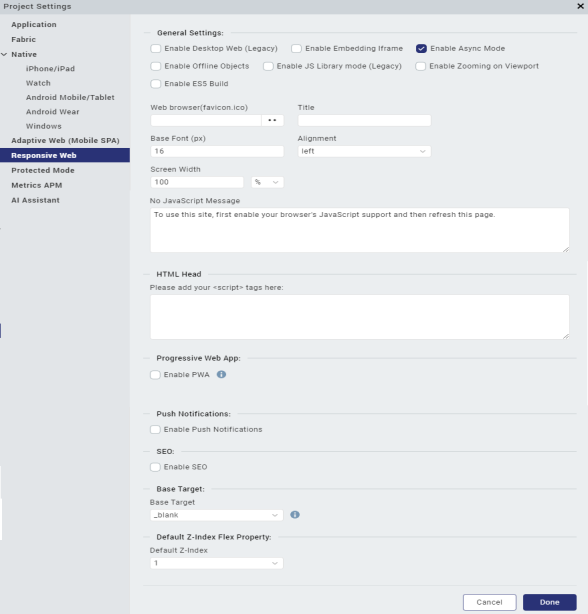Collapse the Native tree chevron
Viewport: 588px width, 614px height.
coord(4,54)
